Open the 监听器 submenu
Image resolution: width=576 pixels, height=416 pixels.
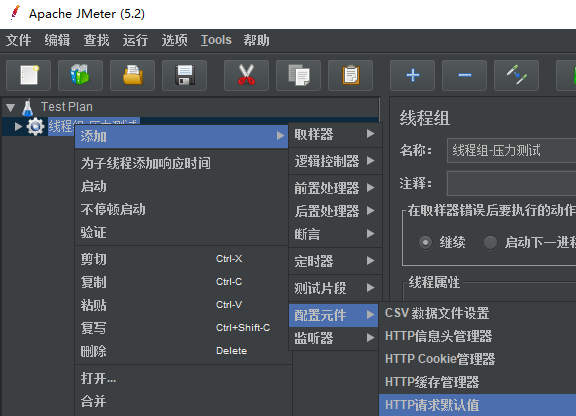[x=334, y=338]
